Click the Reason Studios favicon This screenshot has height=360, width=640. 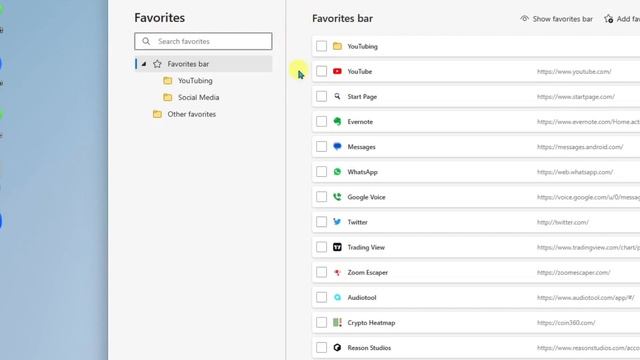[x=337, y=348]
